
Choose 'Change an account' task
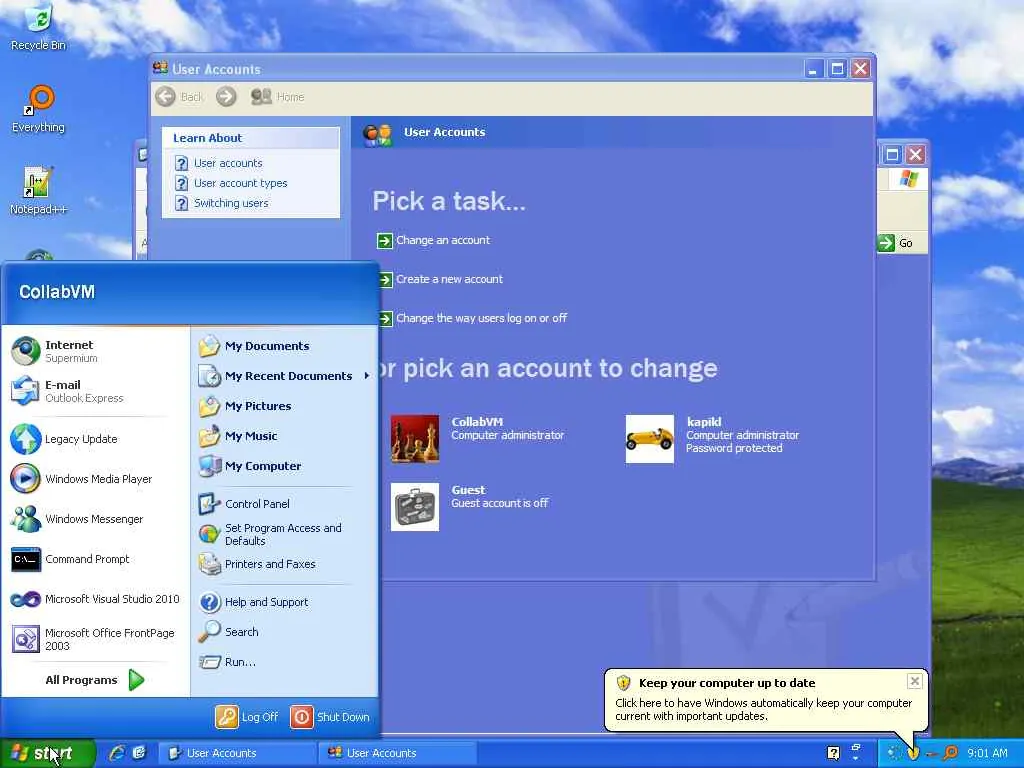point(443,240)
